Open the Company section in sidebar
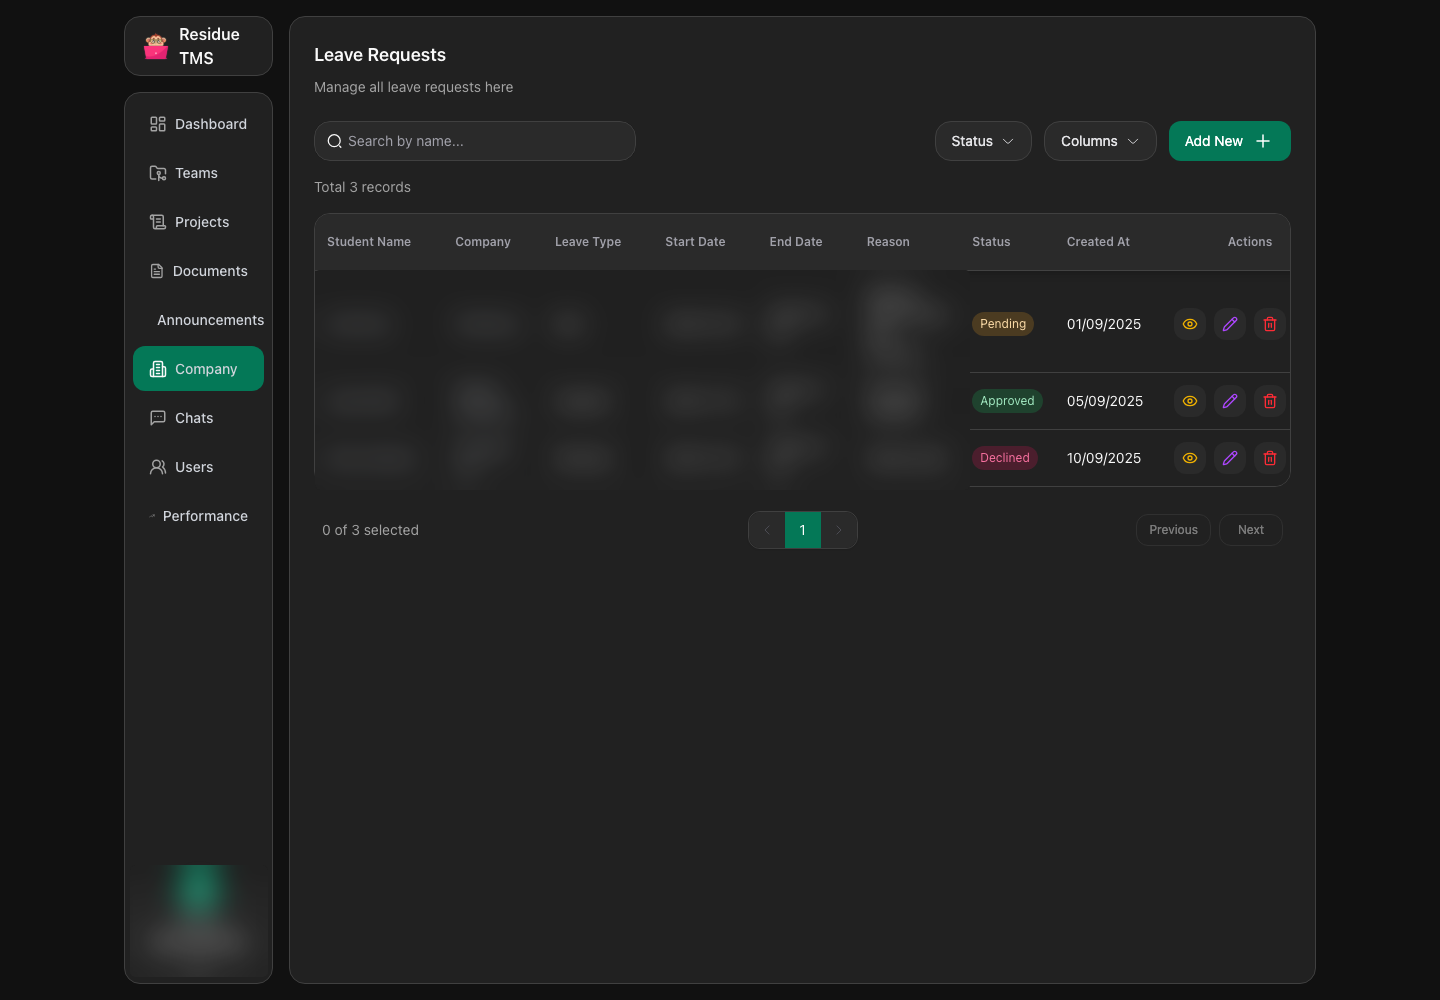The height and width of the screenshot is (1000, 1440). [199, 369]
